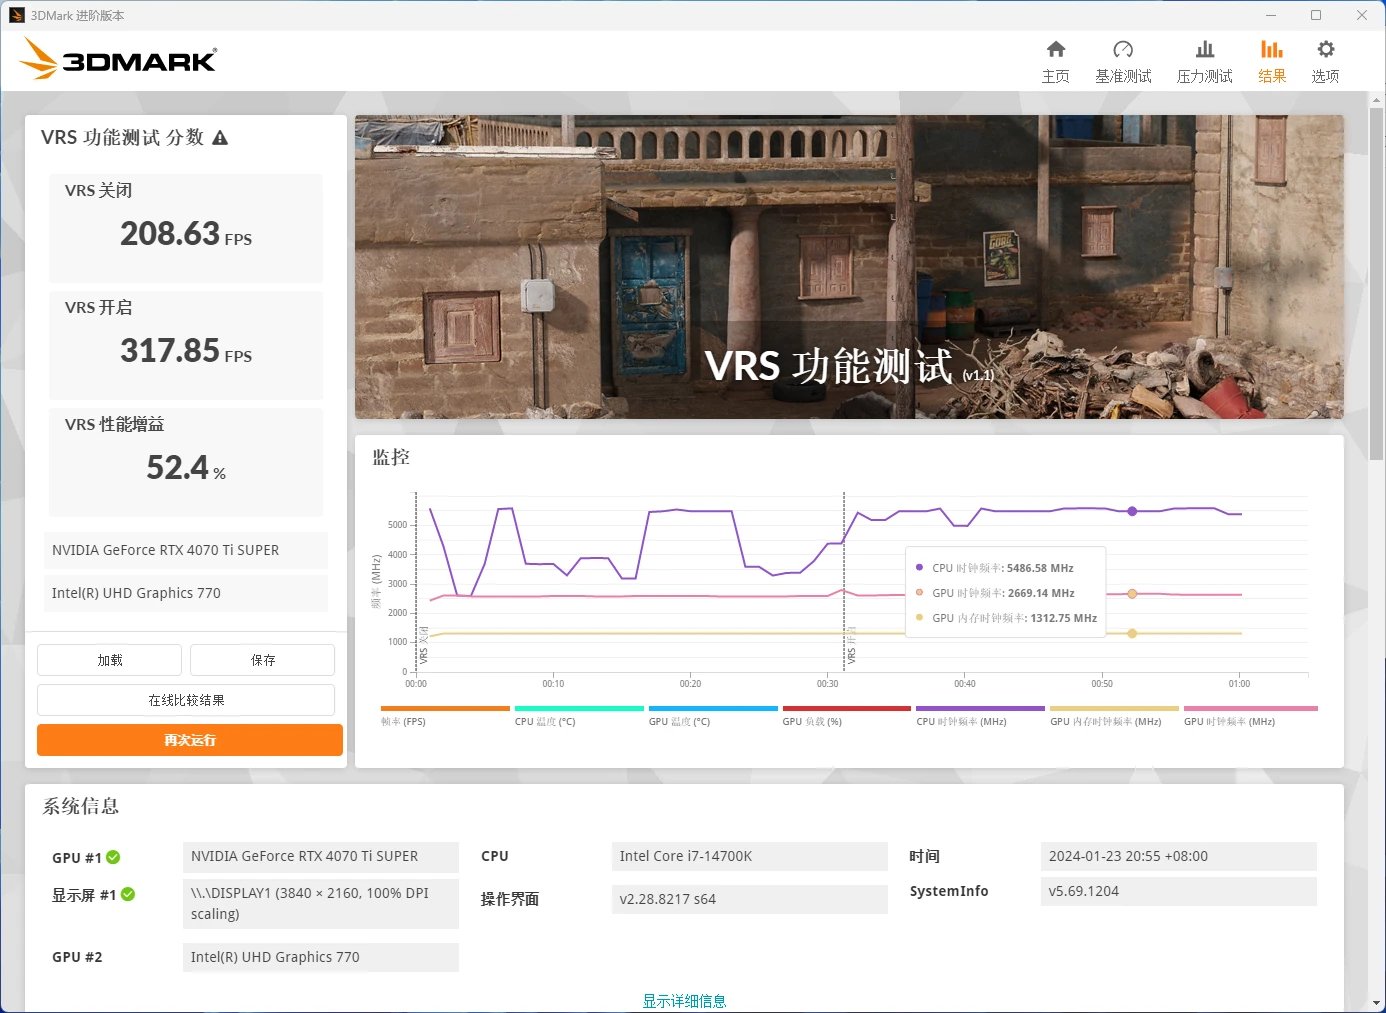Open the 主页 home icon

(x=1055, y=50)
